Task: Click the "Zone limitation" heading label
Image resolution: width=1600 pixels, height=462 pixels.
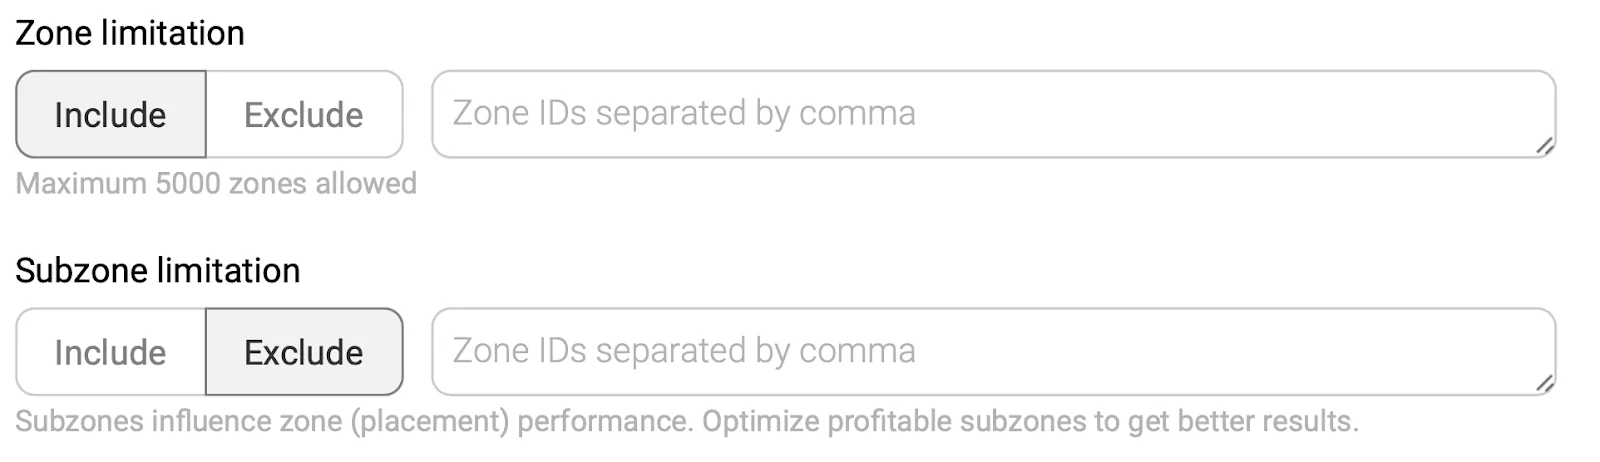Action: pyautogui.click(x=130, y=33)
